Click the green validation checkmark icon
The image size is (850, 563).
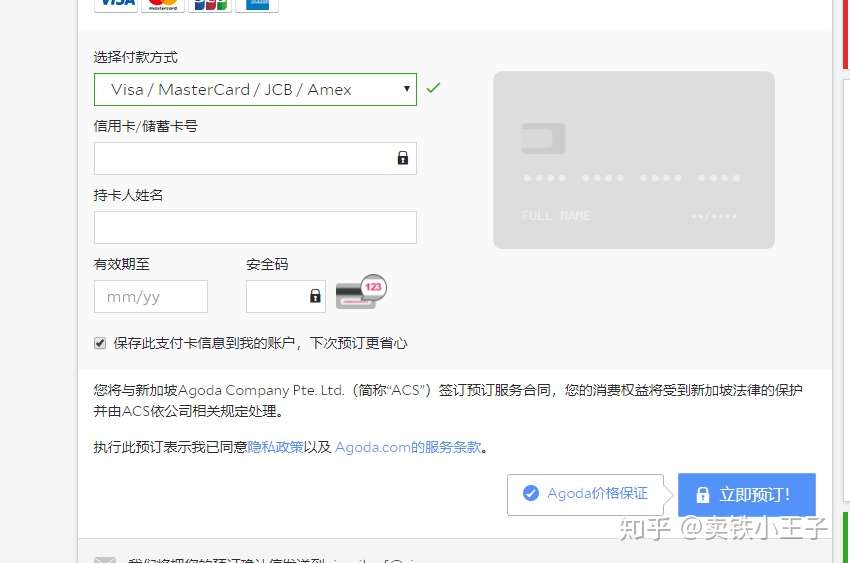(x=433, y=87)
